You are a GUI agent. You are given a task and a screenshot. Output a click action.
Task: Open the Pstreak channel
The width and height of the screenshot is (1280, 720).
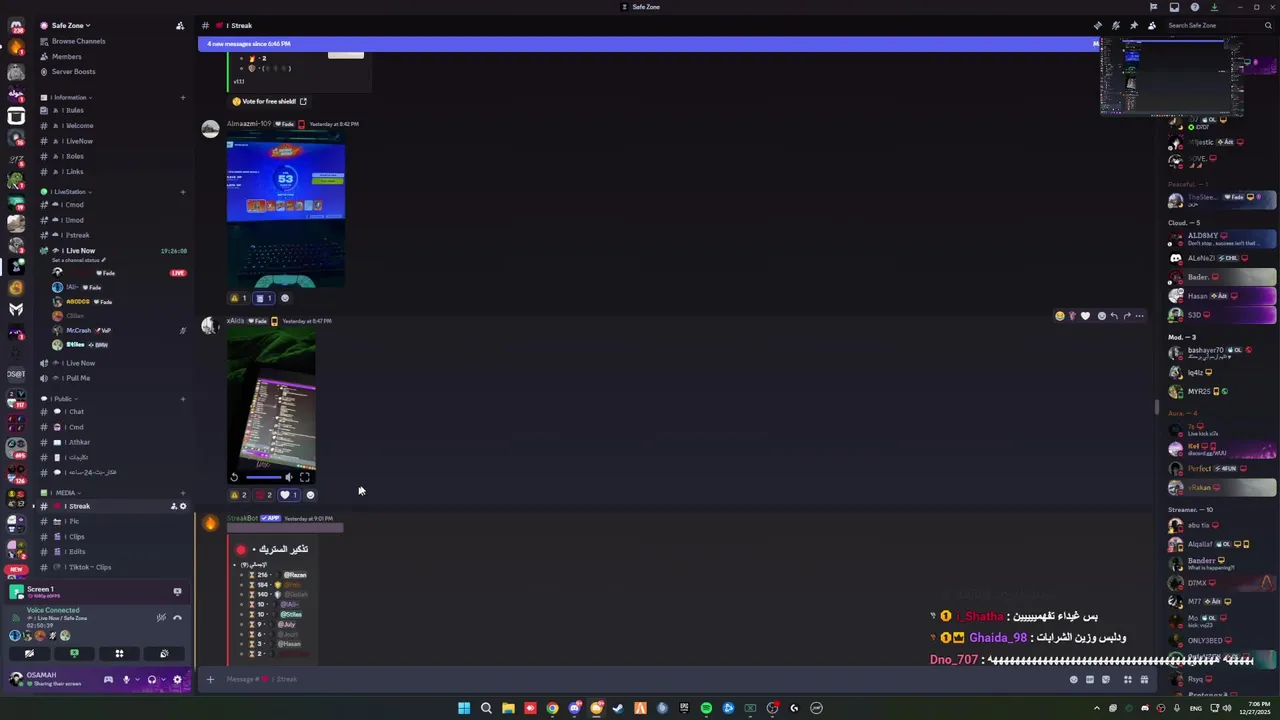pos(76,235)
